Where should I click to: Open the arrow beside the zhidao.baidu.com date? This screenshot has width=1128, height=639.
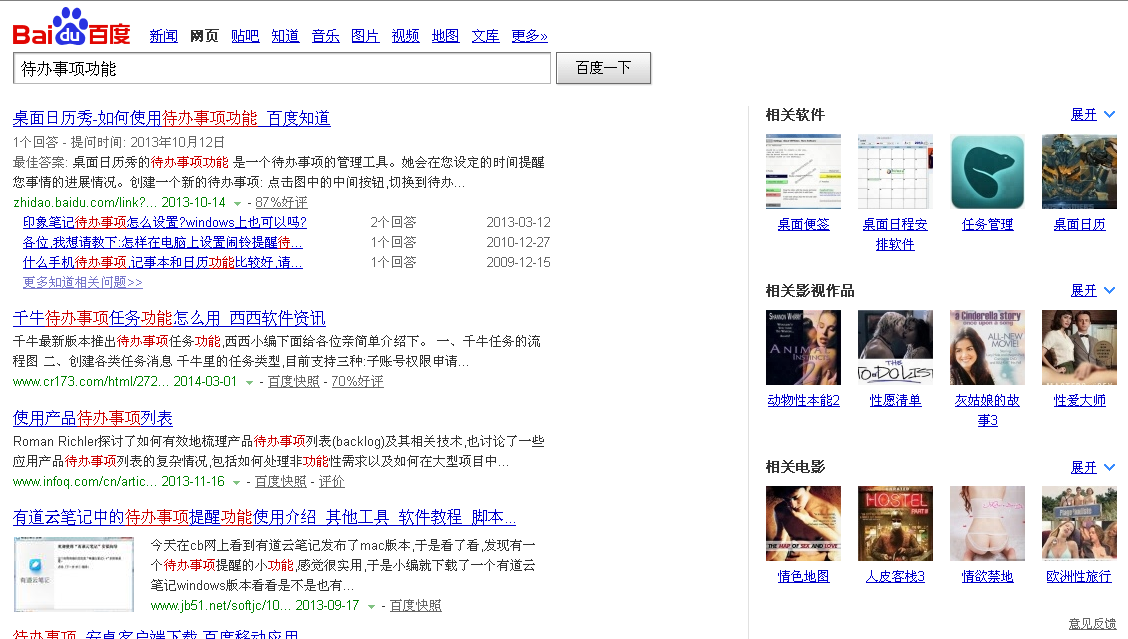click(237, 203)
